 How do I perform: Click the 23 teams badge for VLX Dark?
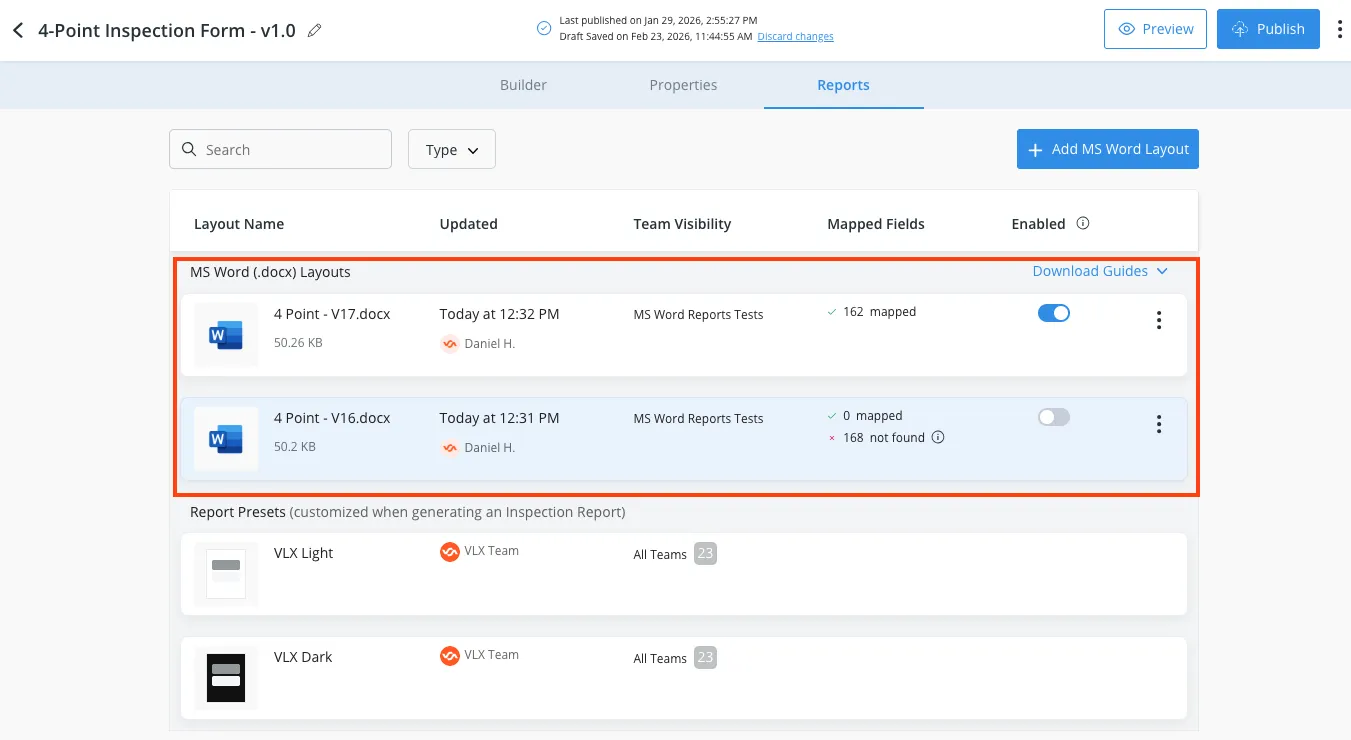point(706,657)
